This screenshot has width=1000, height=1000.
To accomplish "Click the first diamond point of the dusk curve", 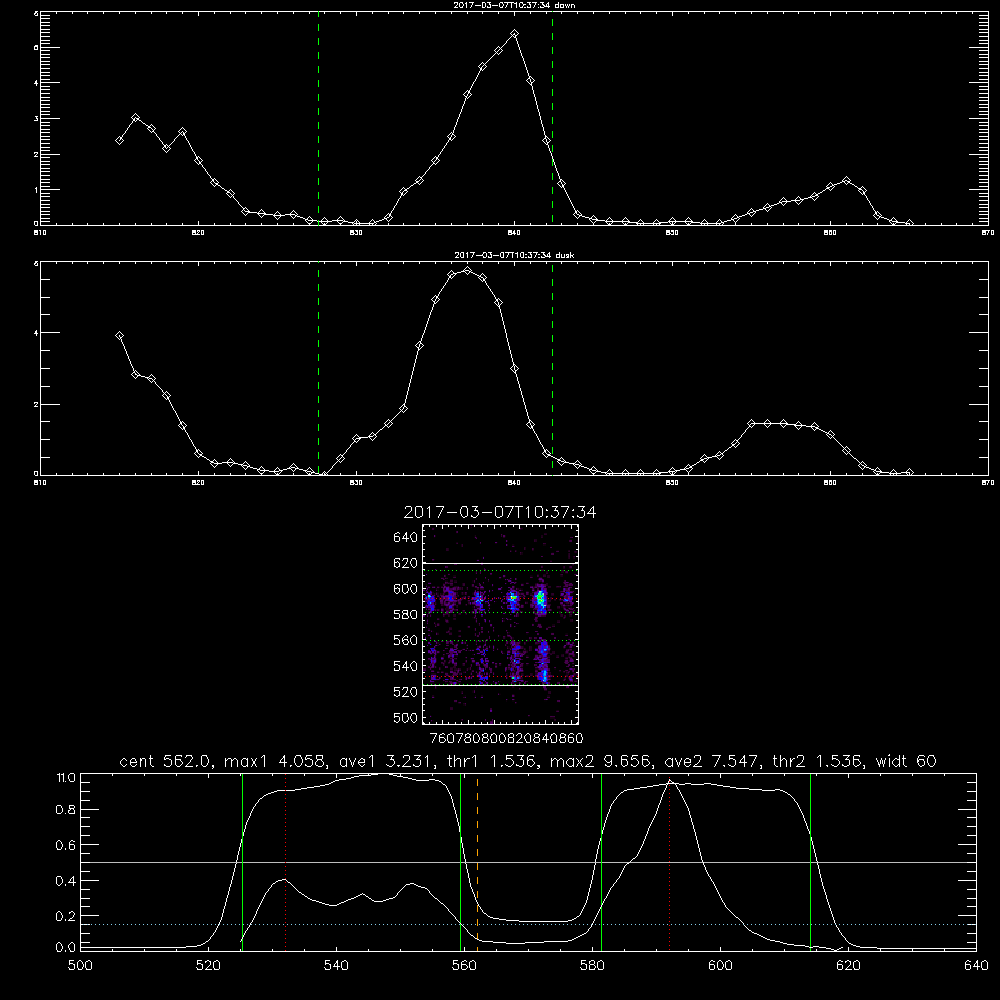I will coord(119,335).
